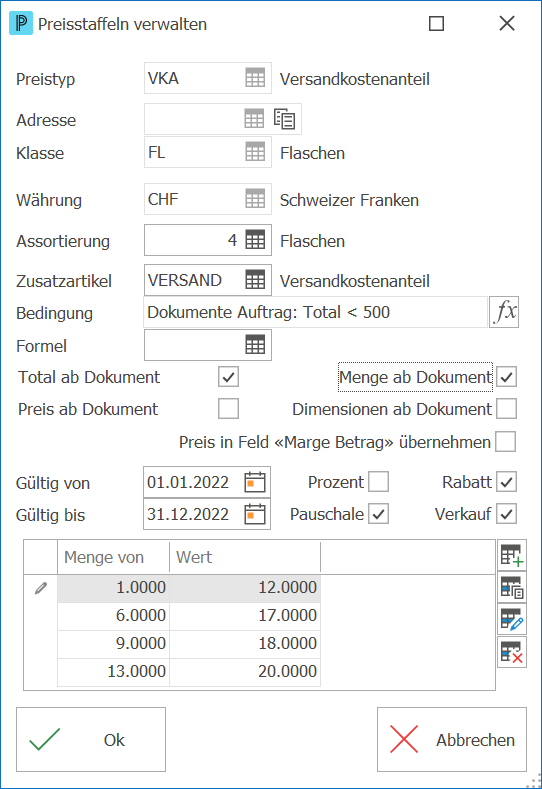Viewport: 542px width, 789px height.
Task: Open Gültig bis calendar picker
Action: pos(255,514)
